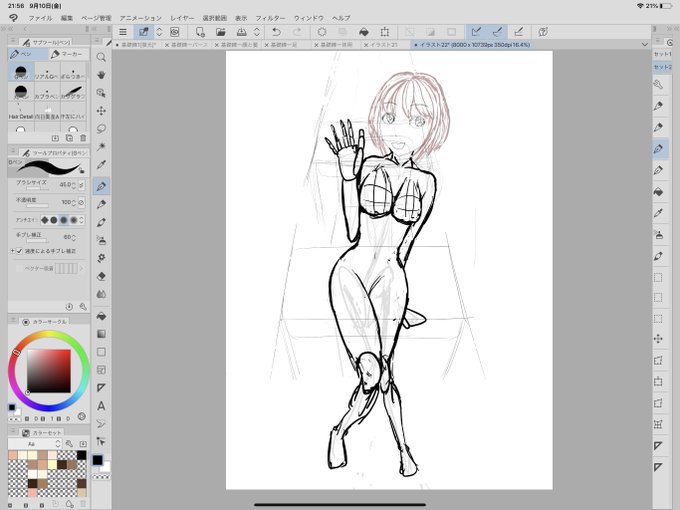Open the hamburger menu in the command bar
Image resolution: width=680 pixels, height=510 pixels.
click(123, 32)
